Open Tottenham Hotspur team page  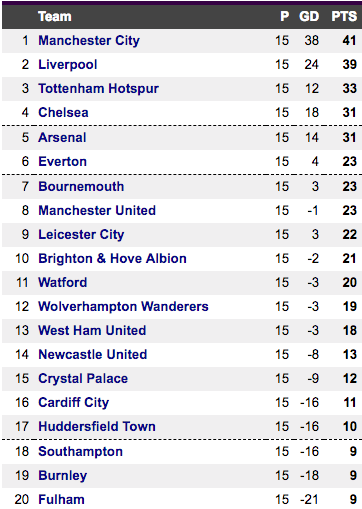pos(98,89)
